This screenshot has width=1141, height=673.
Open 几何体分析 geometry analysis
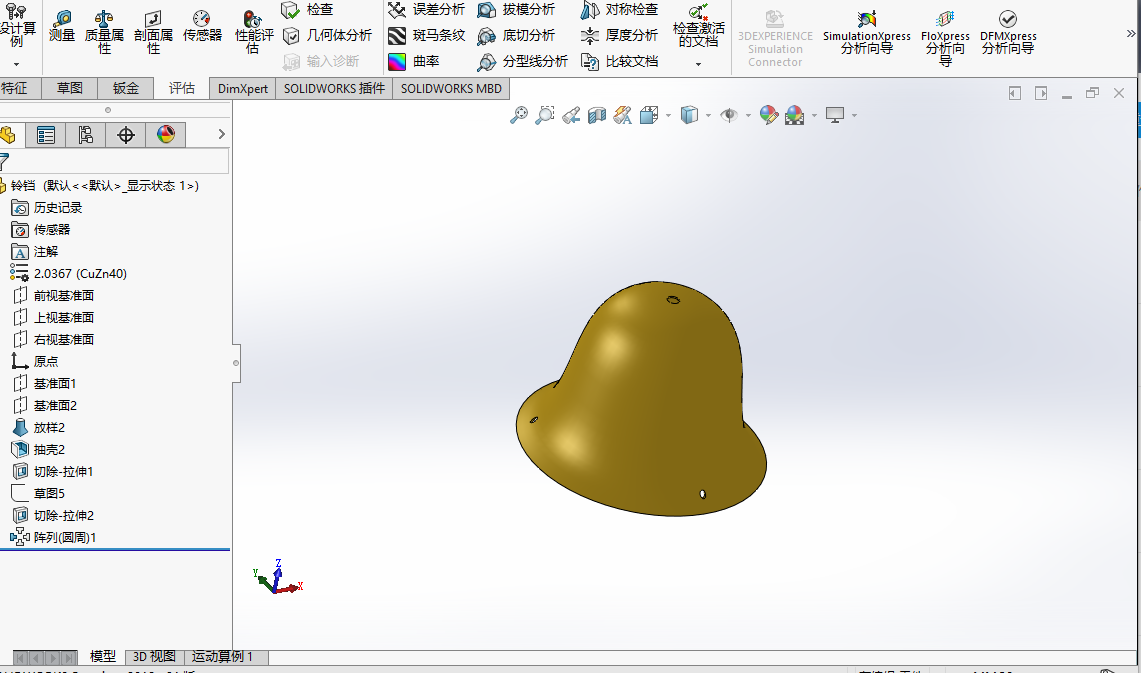click(x=327, y=35)
